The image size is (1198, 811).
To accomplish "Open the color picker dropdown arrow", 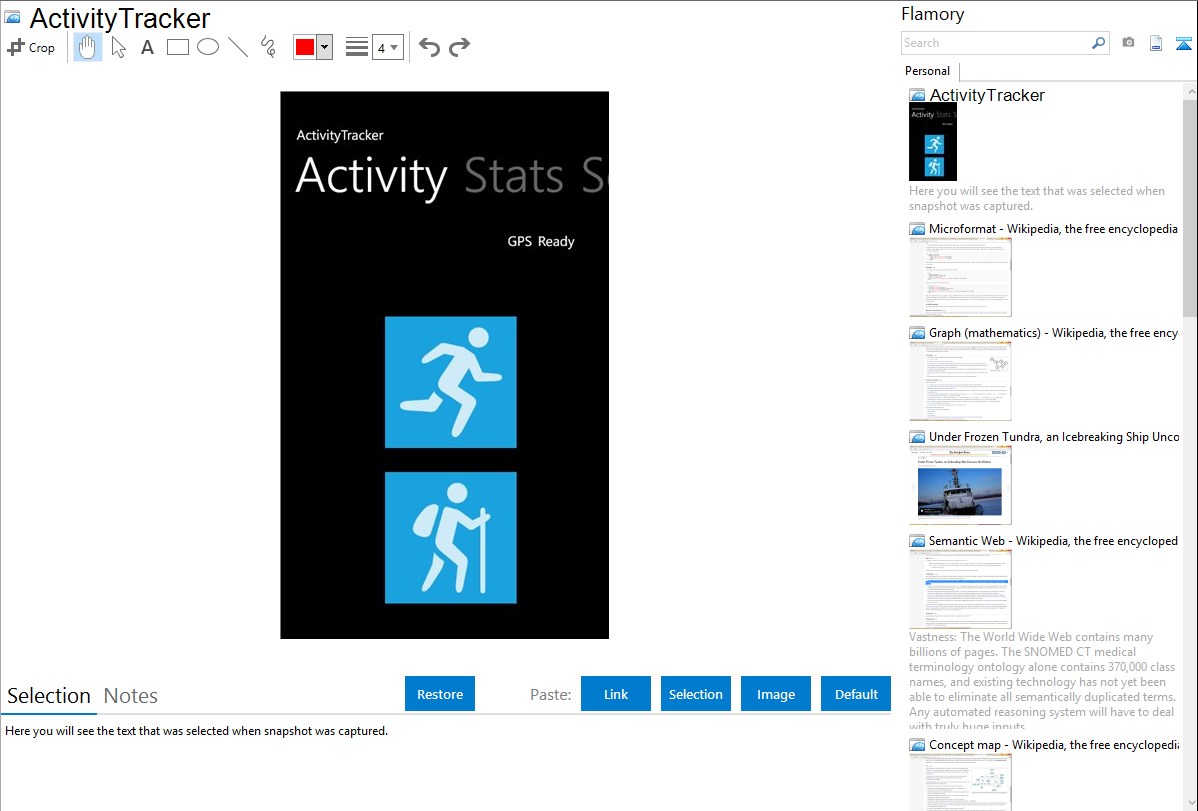I will coord(324,47).
